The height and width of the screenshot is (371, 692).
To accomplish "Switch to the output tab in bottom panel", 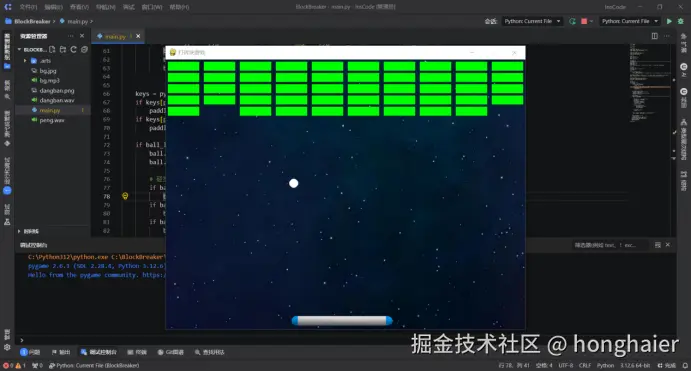I will 61,352.
